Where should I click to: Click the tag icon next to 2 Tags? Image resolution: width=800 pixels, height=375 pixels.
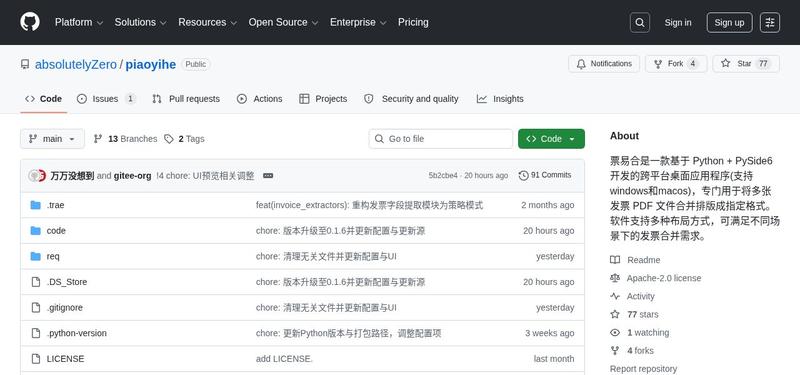pyautogui.click(x=169, y=139)
